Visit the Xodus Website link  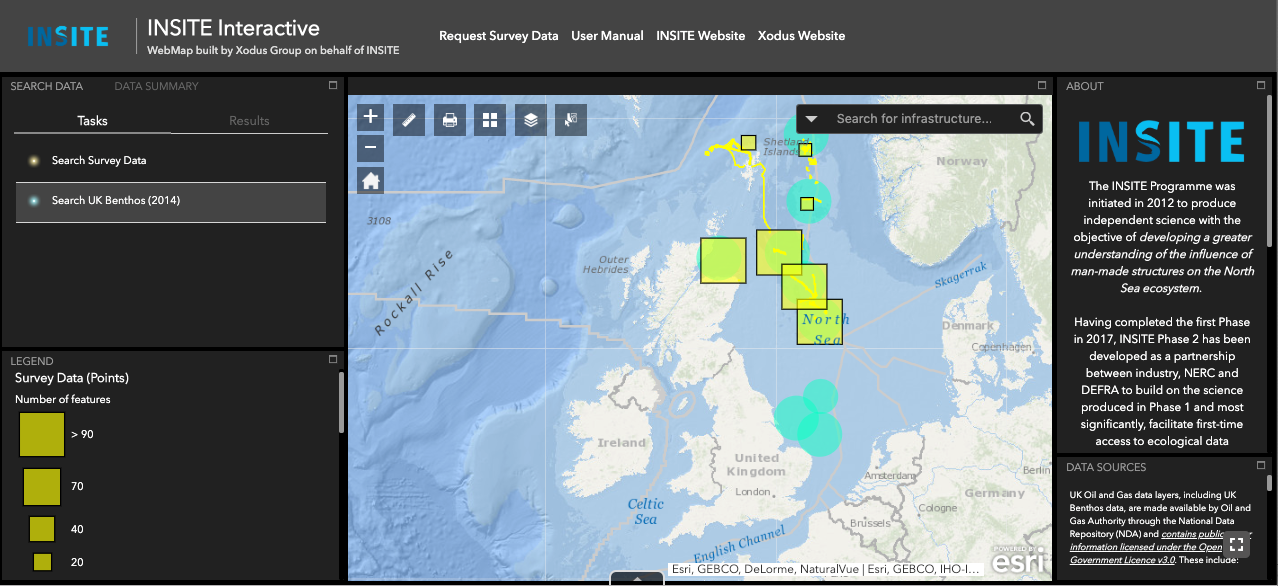pos(802,36)
